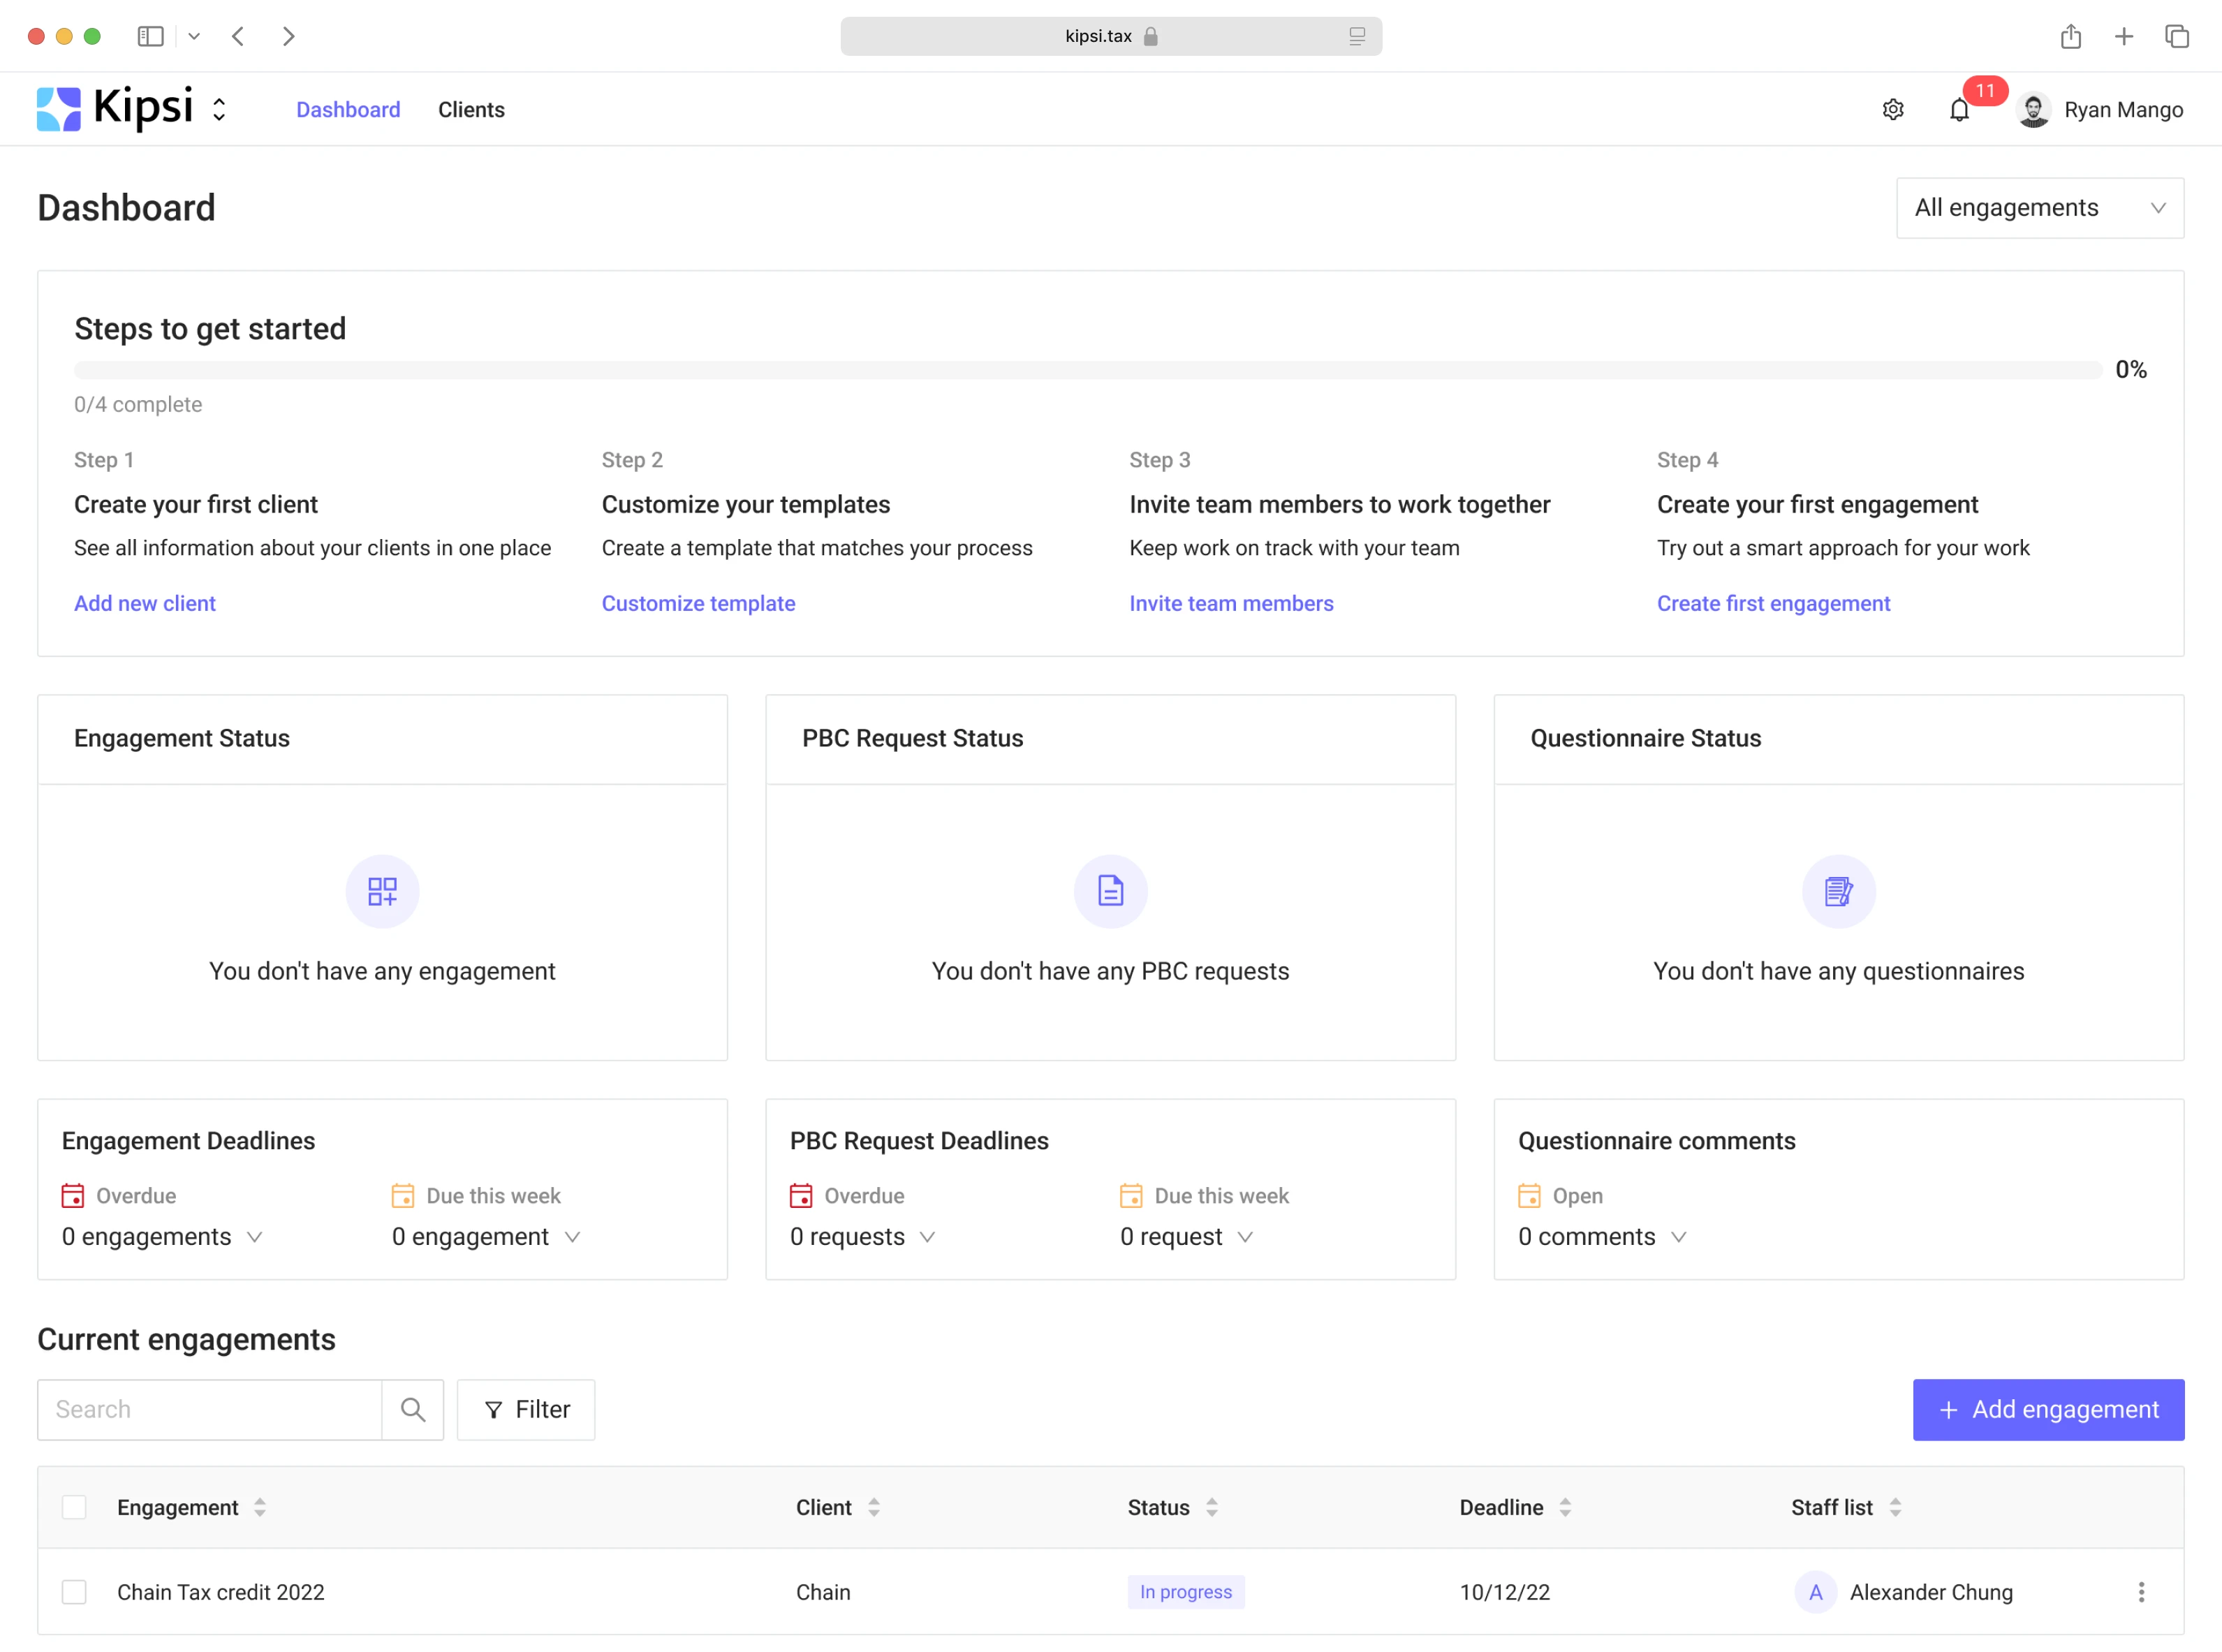The height and width of the screenshot is (1652, 2222).
Task: Click the three-dot menu for Chain row
Action: coord(2140,1591)
